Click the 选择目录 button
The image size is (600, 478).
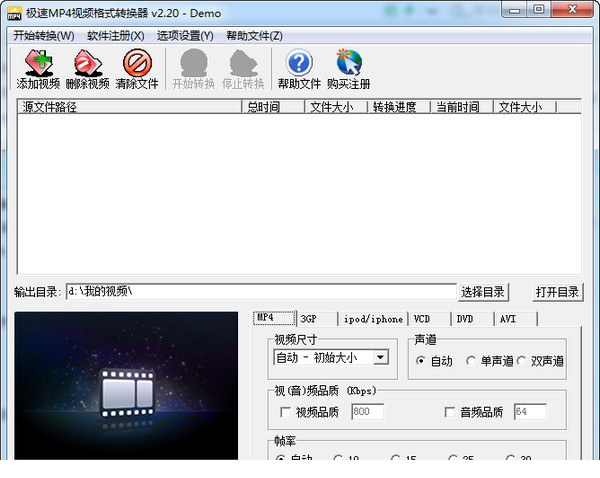coord(483,292)
